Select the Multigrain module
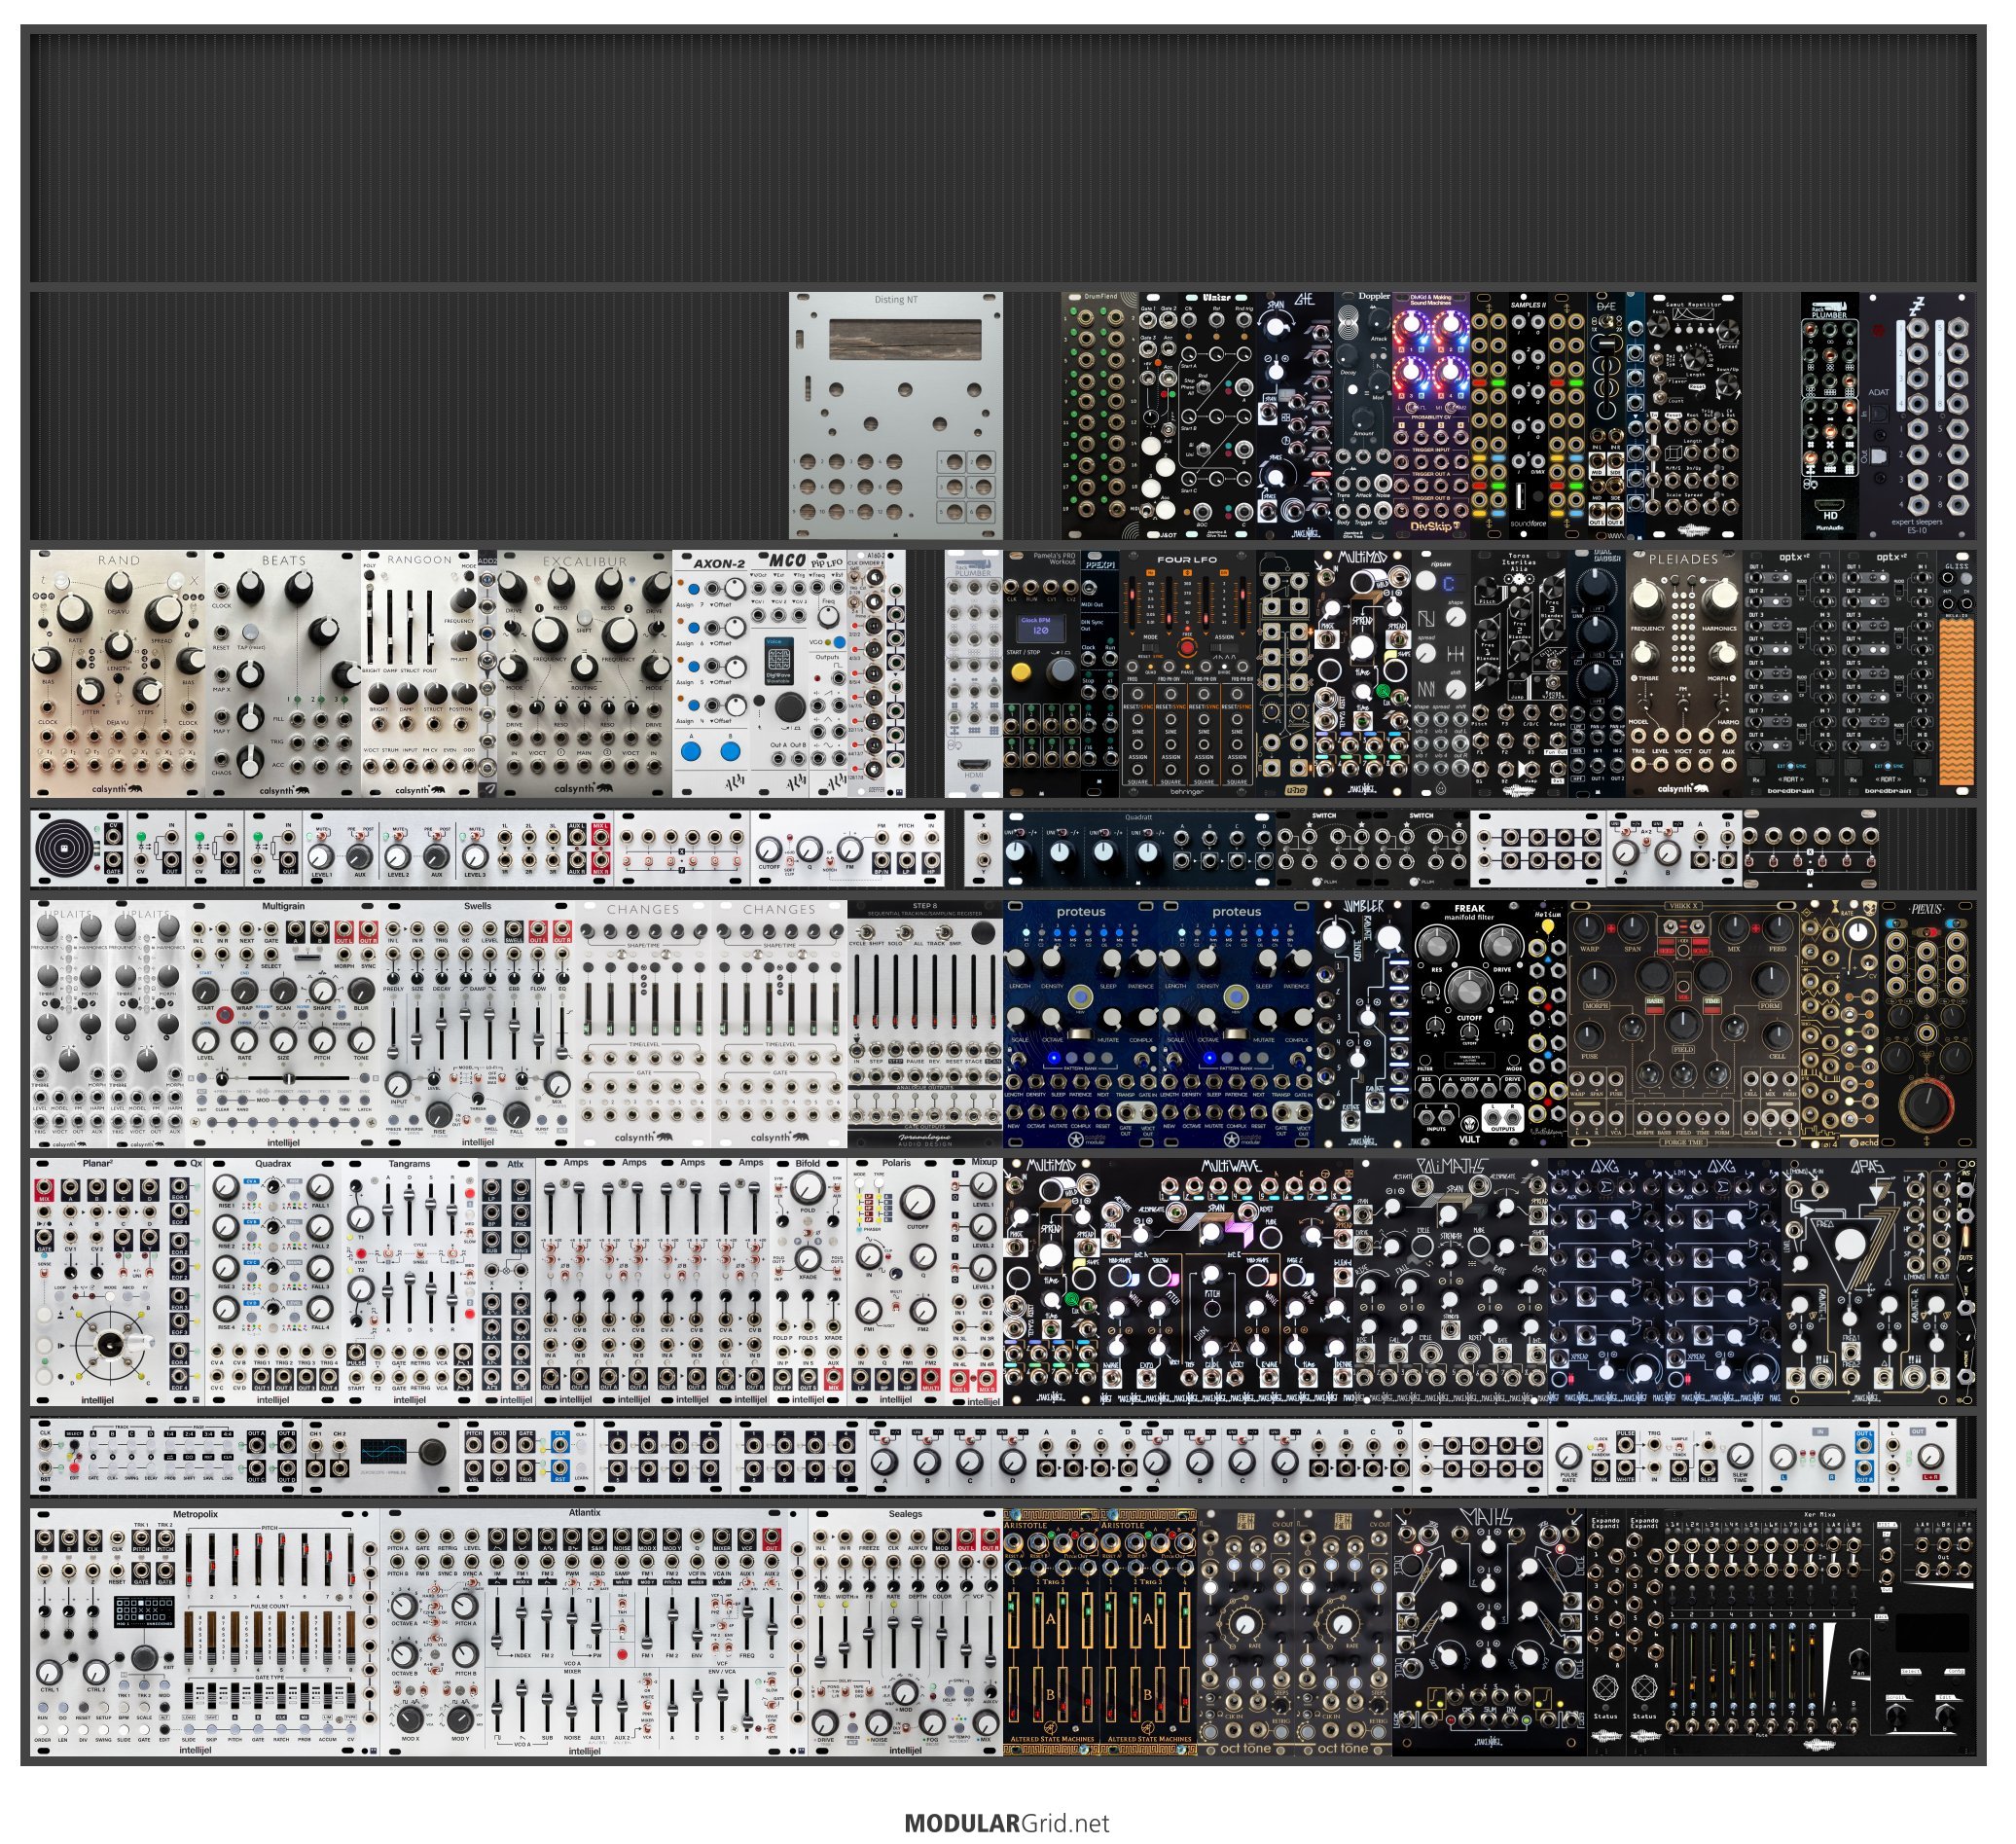Screen dimensions: 2016x1844 284,1024
